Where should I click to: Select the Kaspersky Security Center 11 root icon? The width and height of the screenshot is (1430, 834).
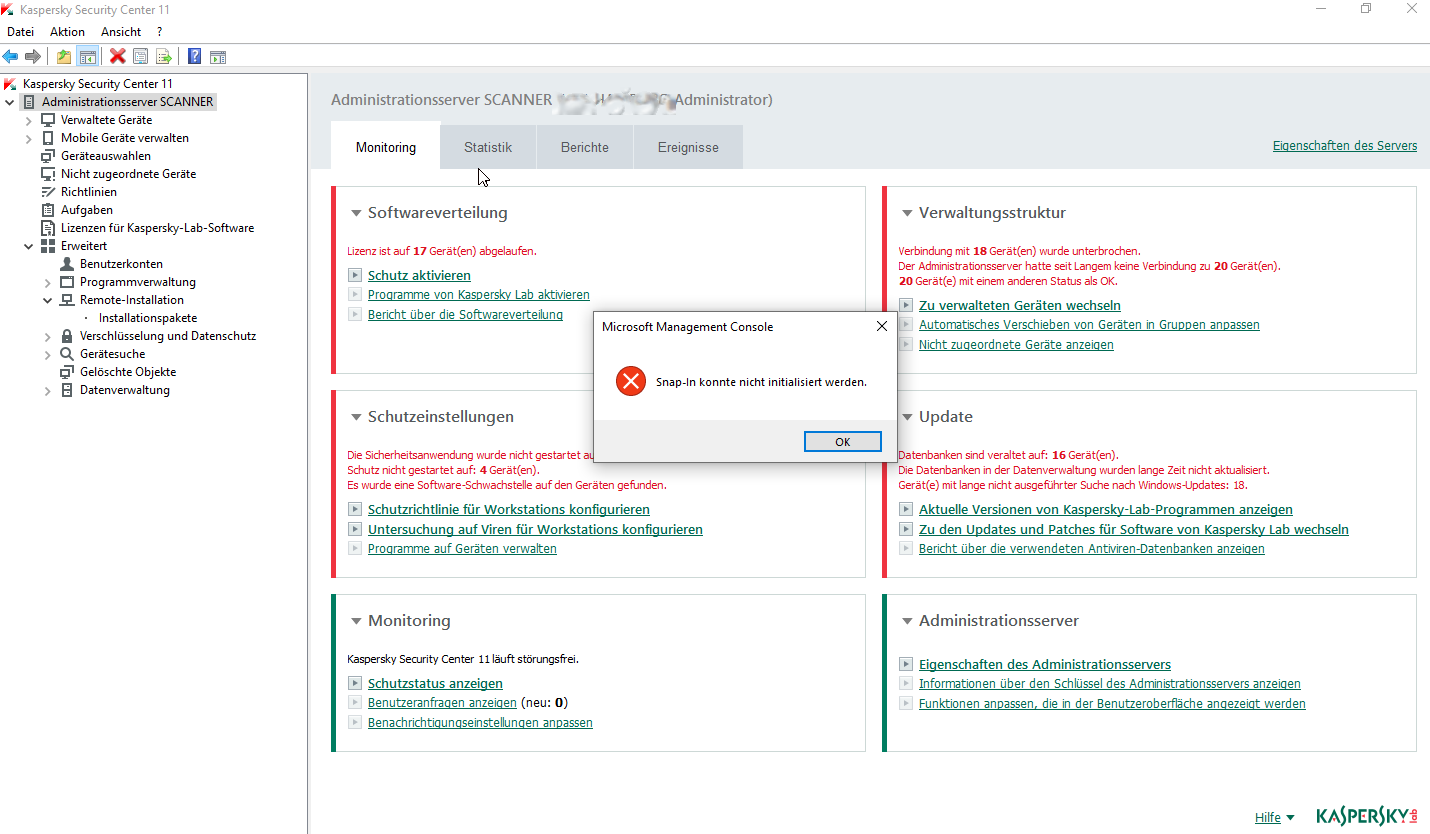[11, 84]
